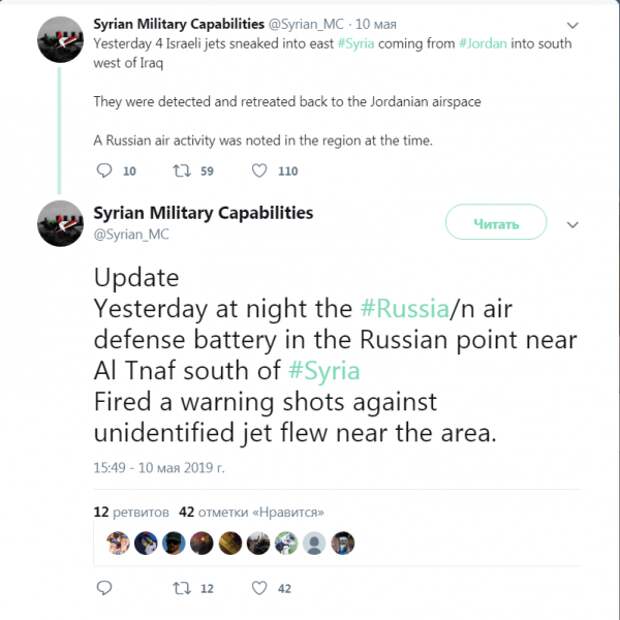Like the Update tweet with 42 likes
620x620 pixels.
[259, 588]
